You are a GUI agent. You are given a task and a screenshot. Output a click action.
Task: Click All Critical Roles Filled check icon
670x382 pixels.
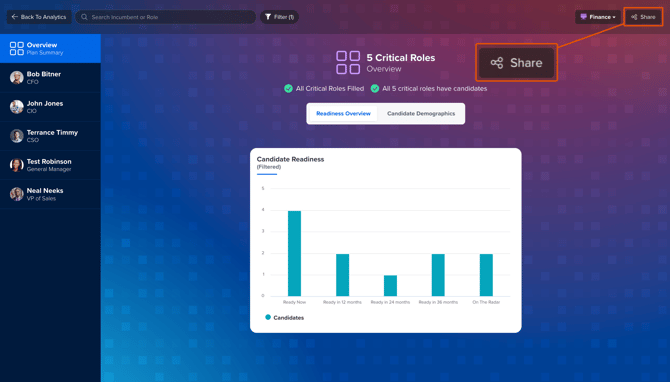pyautogui.click(x=288, y=88)
